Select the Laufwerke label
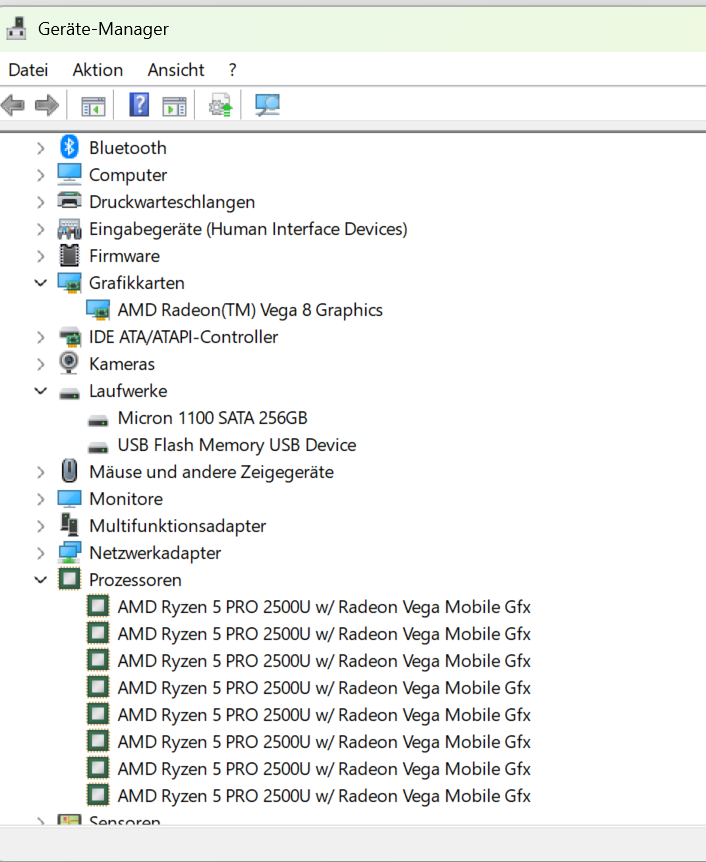Screen dimensions: 706x862 [128, 391]
